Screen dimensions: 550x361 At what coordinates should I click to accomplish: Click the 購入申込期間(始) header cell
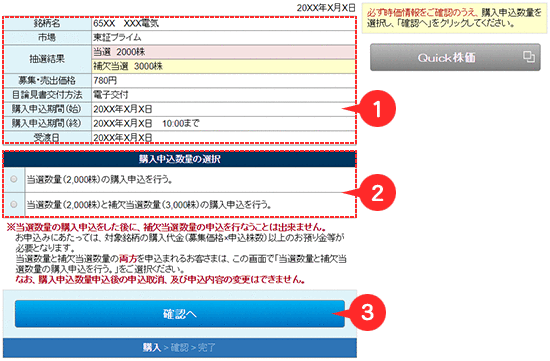(x=47, y=109)
